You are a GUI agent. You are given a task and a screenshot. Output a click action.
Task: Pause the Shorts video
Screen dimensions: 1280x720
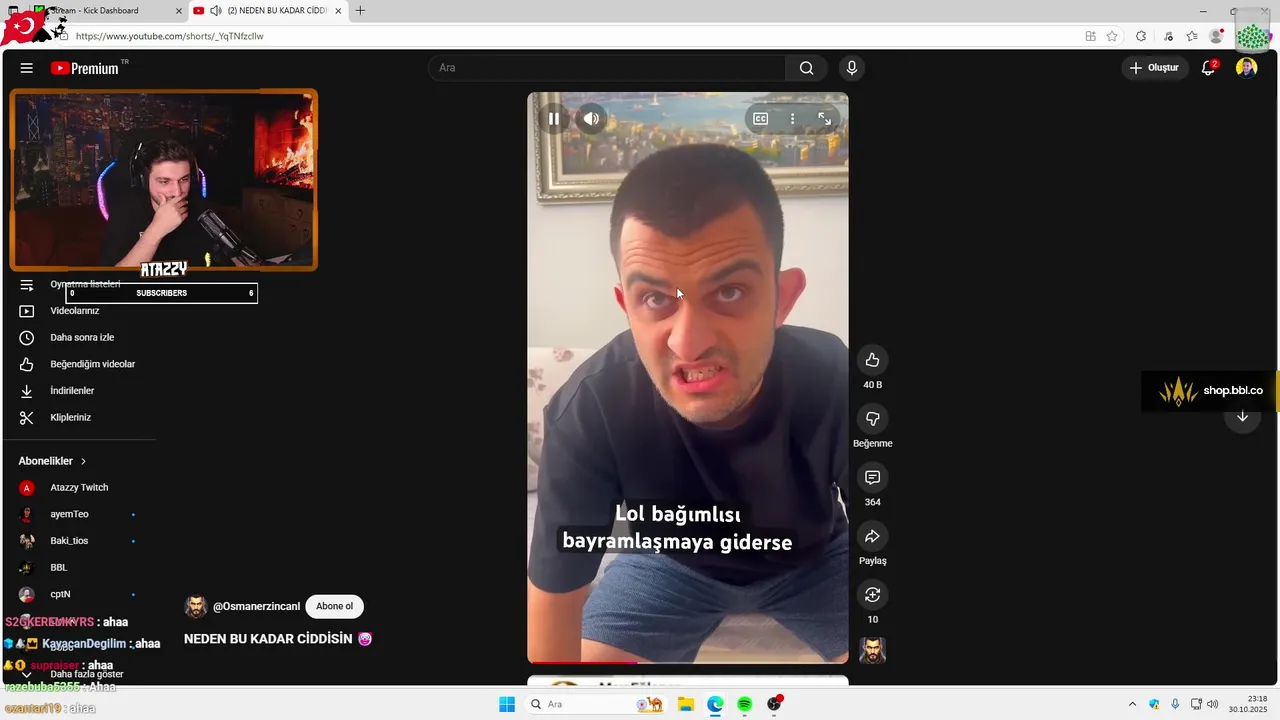(x=553, y=119)
